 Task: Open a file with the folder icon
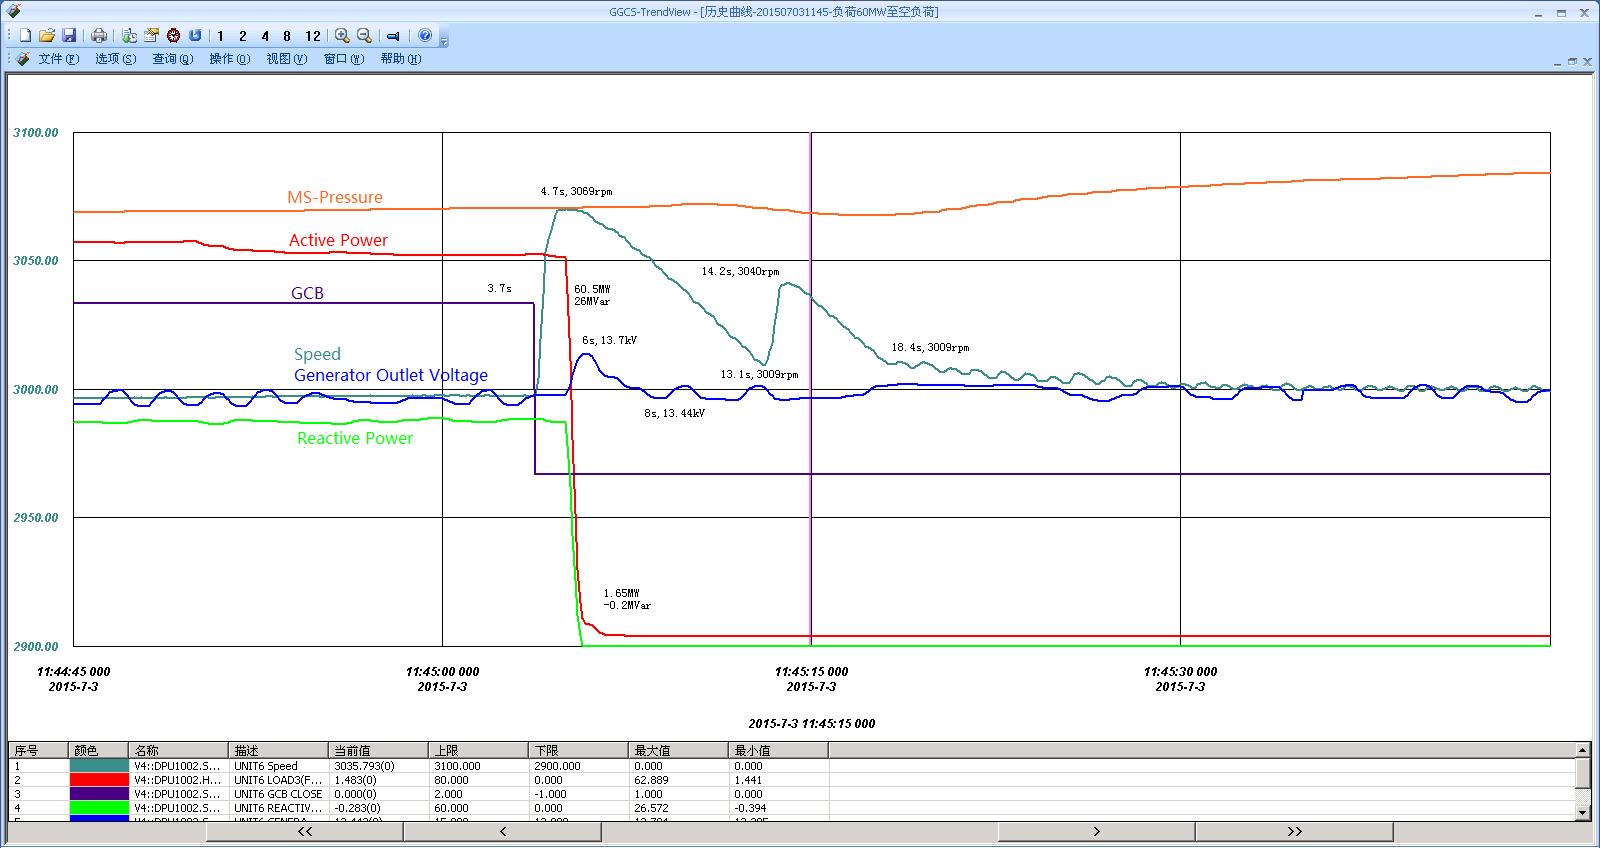[47, 36]
